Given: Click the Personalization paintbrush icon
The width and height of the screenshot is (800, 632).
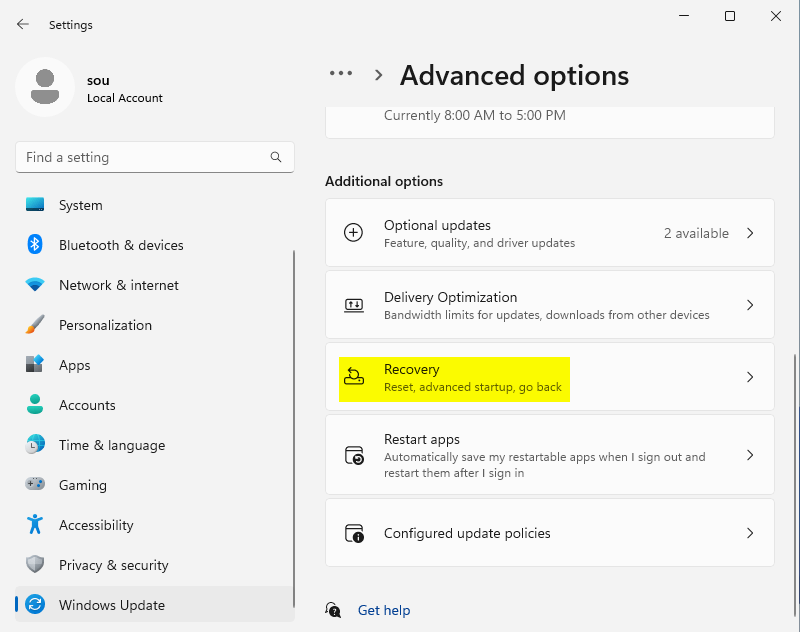Looking at the screenshot, I should tap(35, 324).
